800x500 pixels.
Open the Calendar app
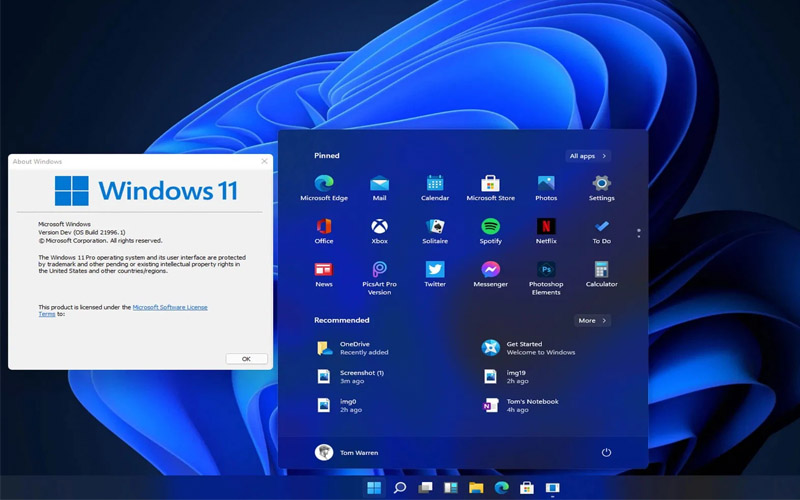tap(435, 188)
